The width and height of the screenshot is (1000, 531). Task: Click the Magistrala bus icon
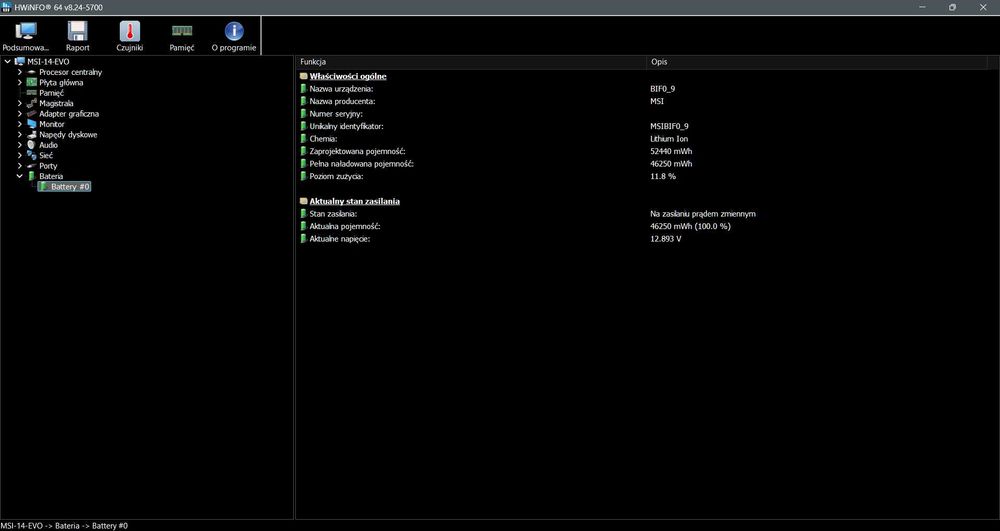point(32,103)
